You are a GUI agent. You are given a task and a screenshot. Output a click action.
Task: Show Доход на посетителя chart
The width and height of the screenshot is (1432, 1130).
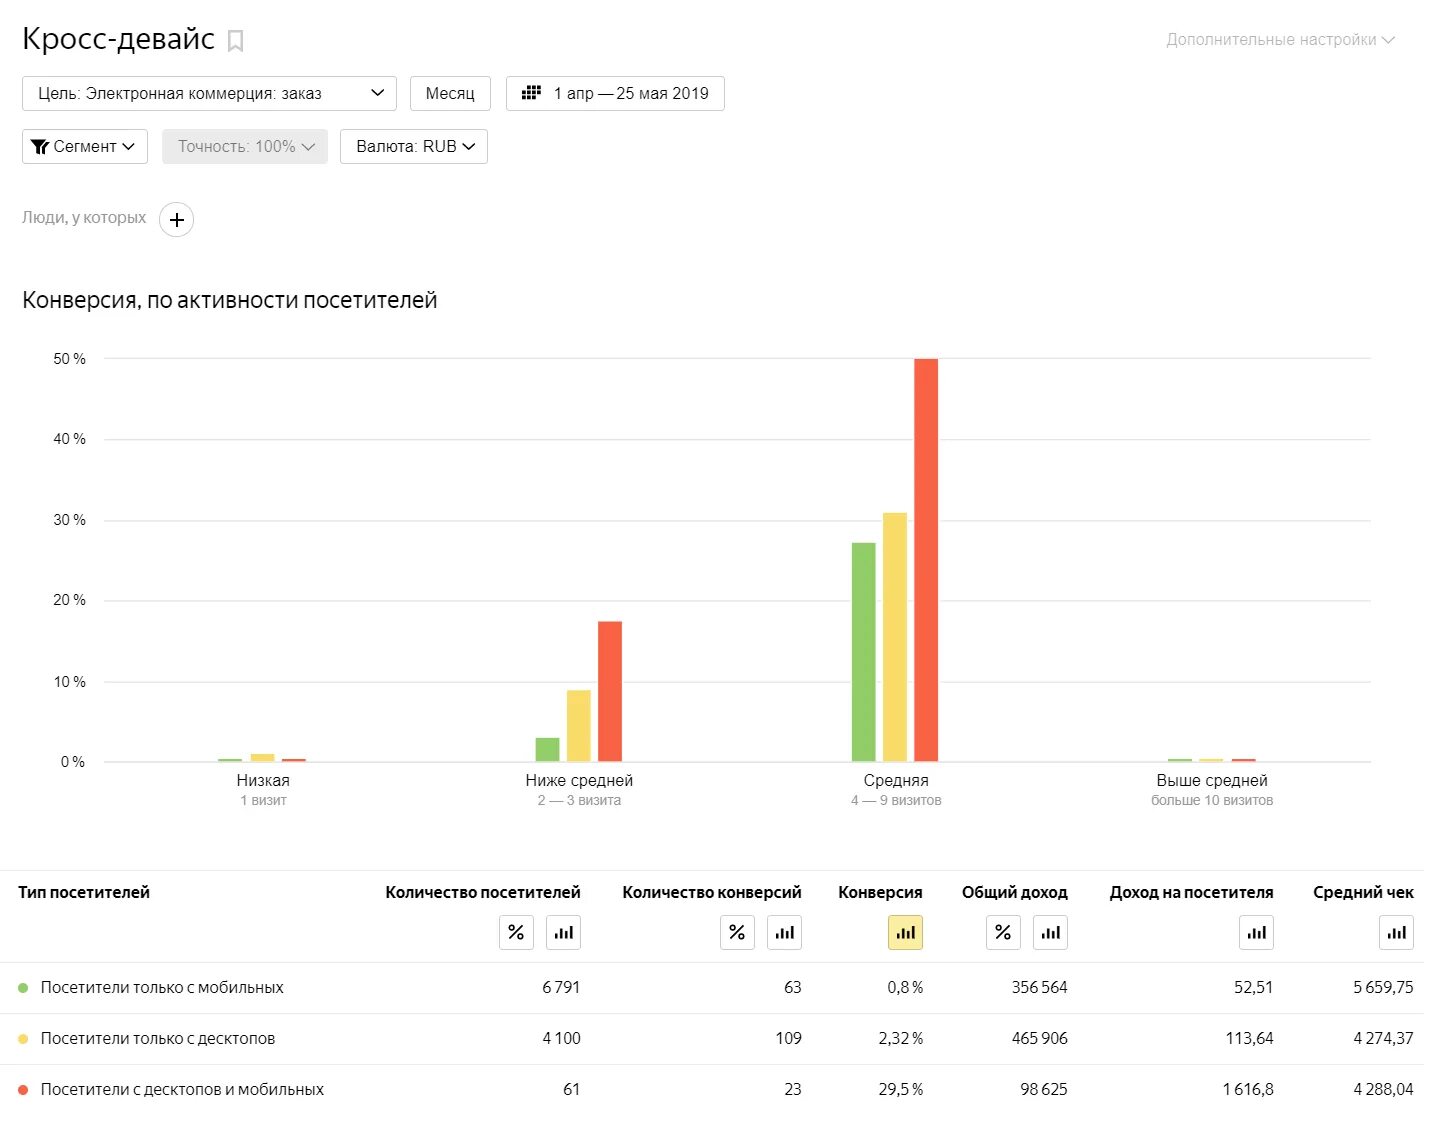(1257, 932)
